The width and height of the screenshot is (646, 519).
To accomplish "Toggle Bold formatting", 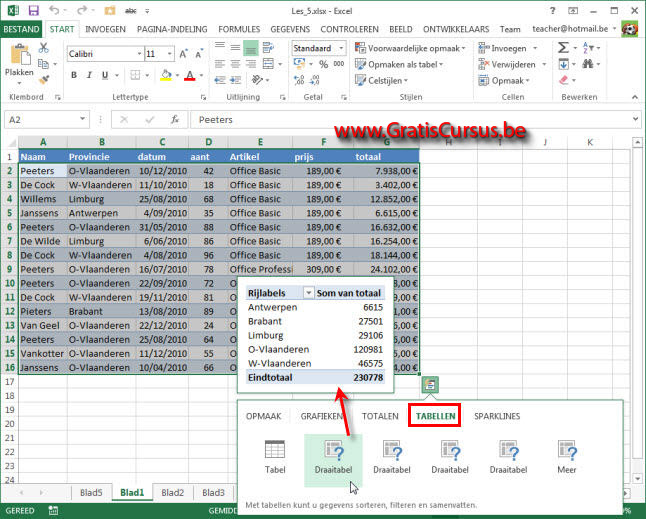I will click(74, 75).
